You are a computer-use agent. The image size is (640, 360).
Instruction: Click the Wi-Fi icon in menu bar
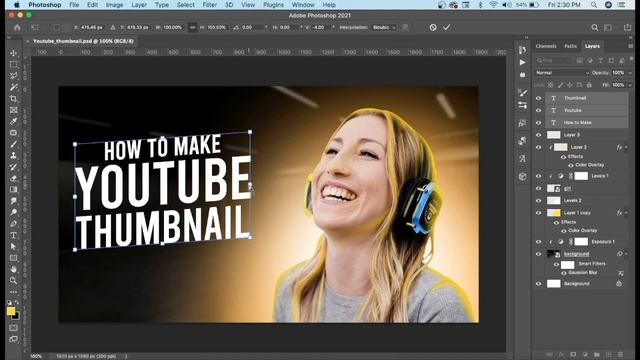pyautogui.click(x=493, y=5)
